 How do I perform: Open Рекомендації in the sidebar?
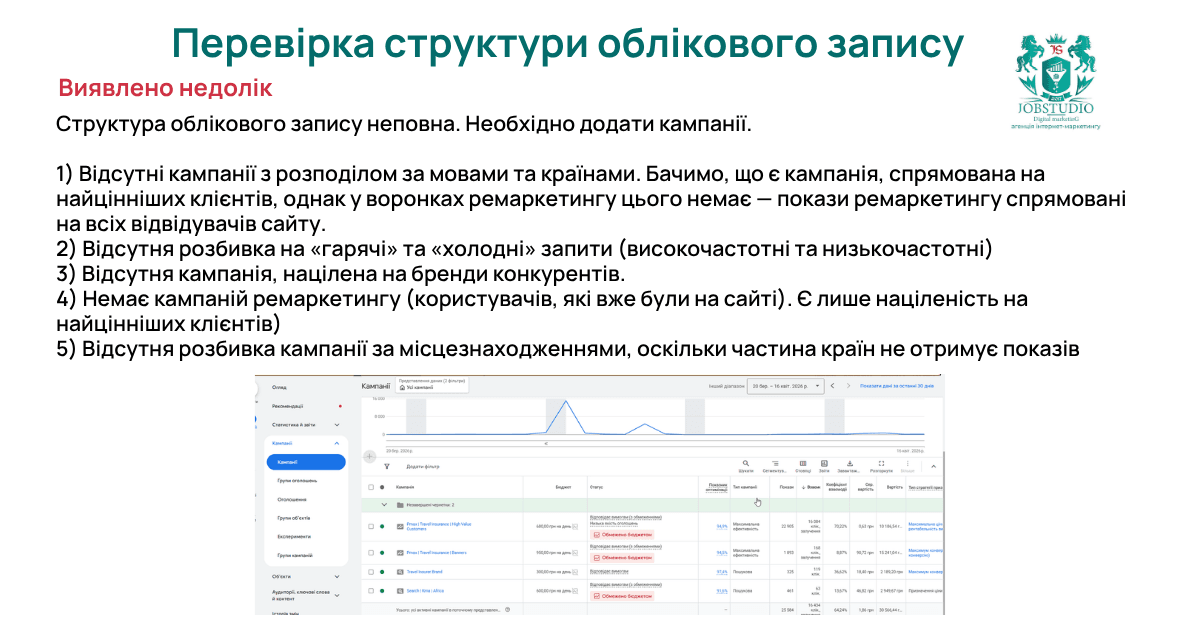point(287,406)
